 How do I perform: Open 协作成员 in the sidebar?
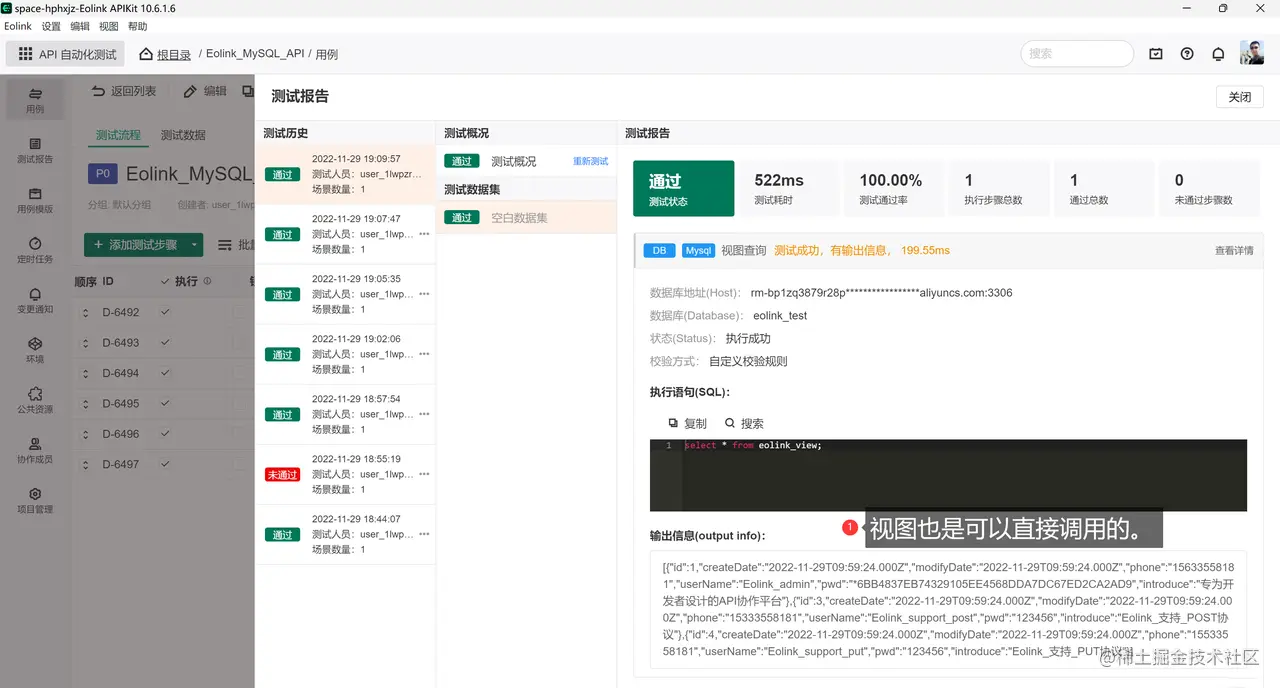[x=35, y=450]
